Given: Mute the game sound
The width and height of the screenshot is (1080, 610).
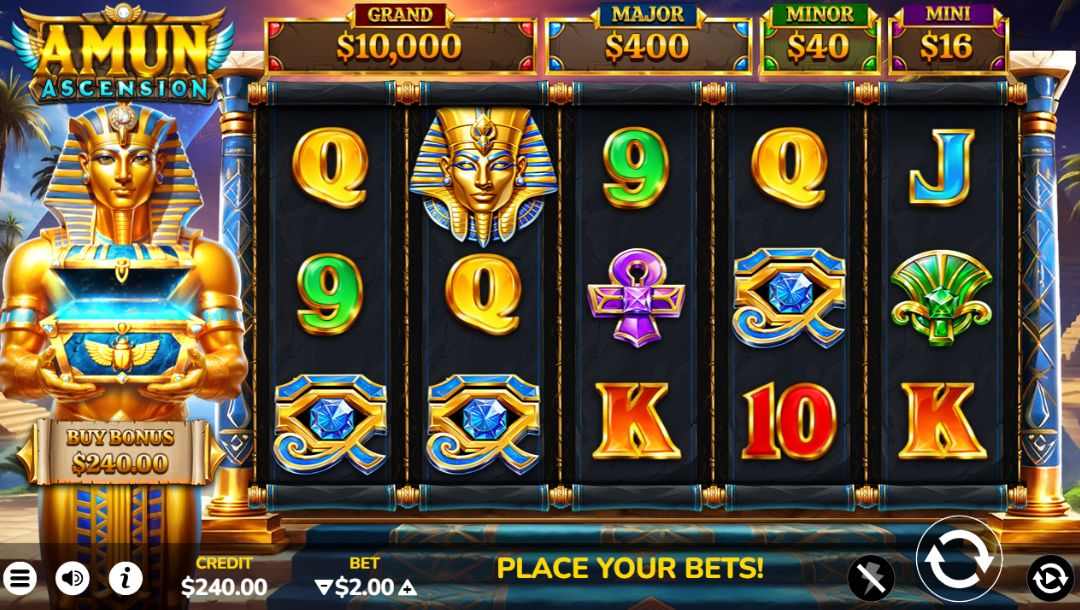Looking at the screenshot, I should [72, 578].
